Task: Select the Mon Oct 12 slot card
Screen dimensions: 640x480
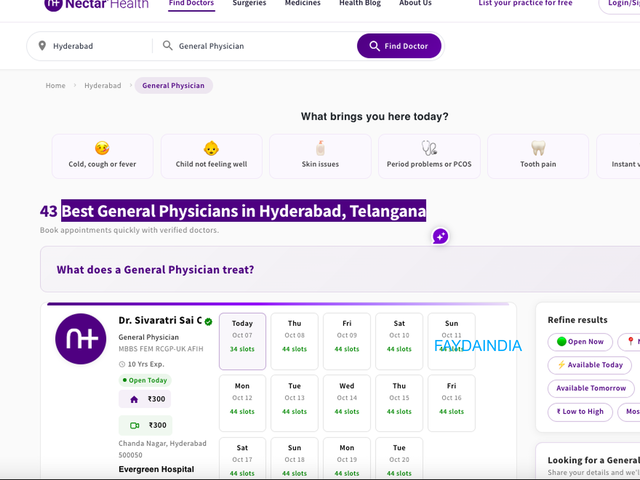Action: click(242, 403)
